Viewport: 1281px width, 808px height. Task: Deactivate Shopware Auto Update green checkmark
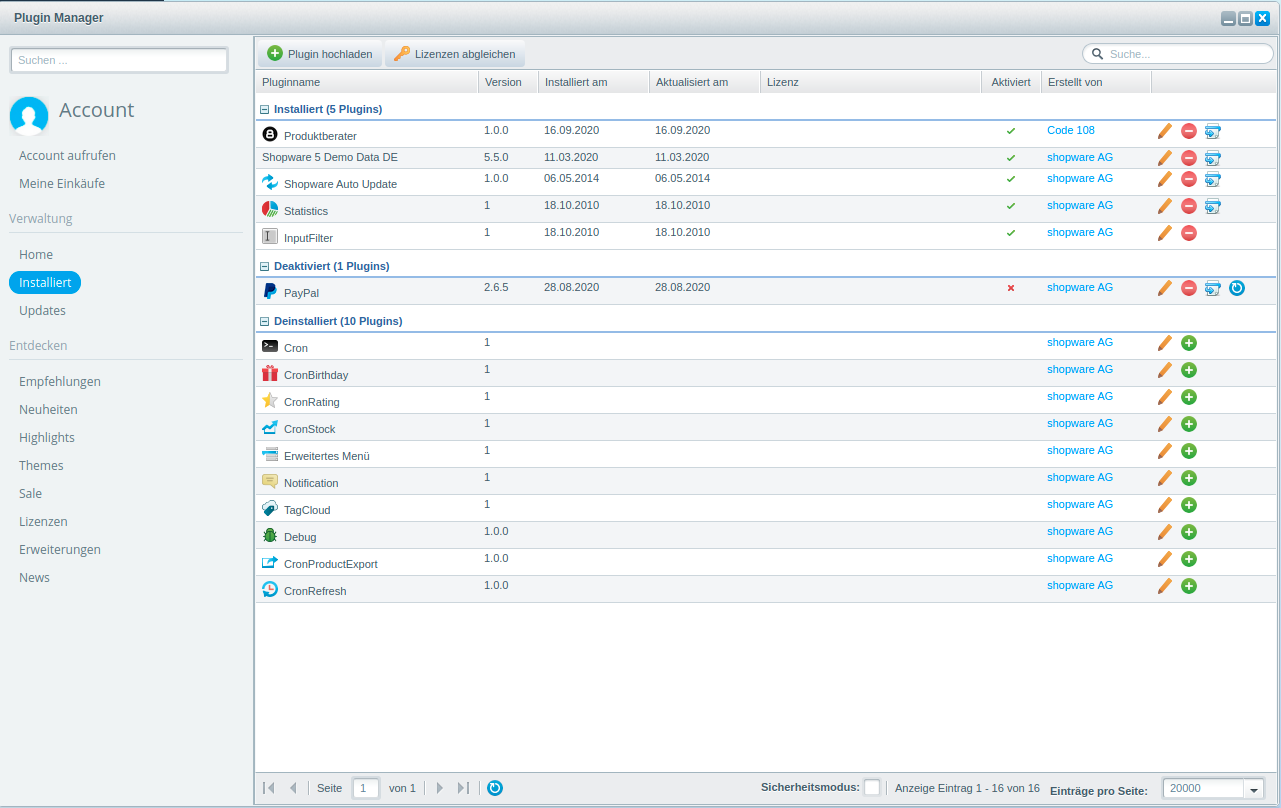1011,179
